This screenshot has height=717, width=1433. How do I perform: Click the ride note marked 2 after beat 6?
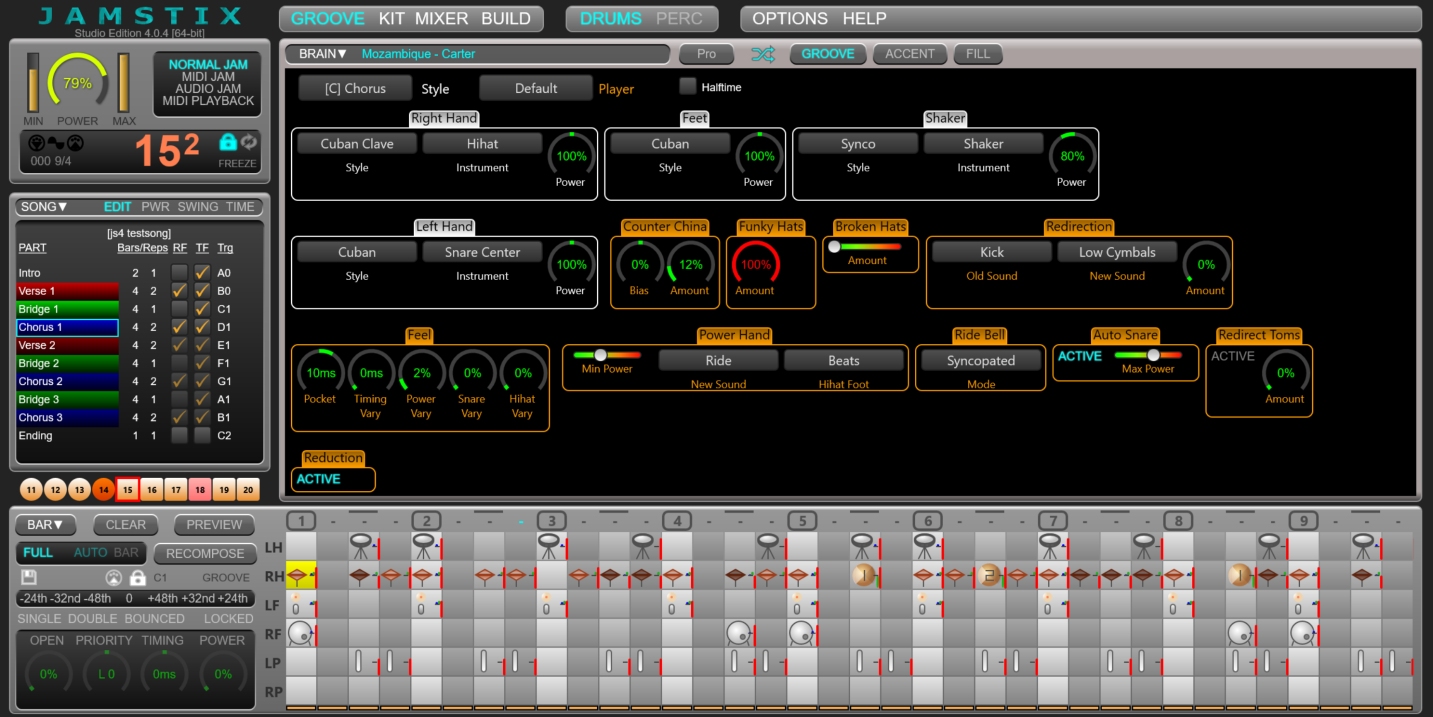989,576
